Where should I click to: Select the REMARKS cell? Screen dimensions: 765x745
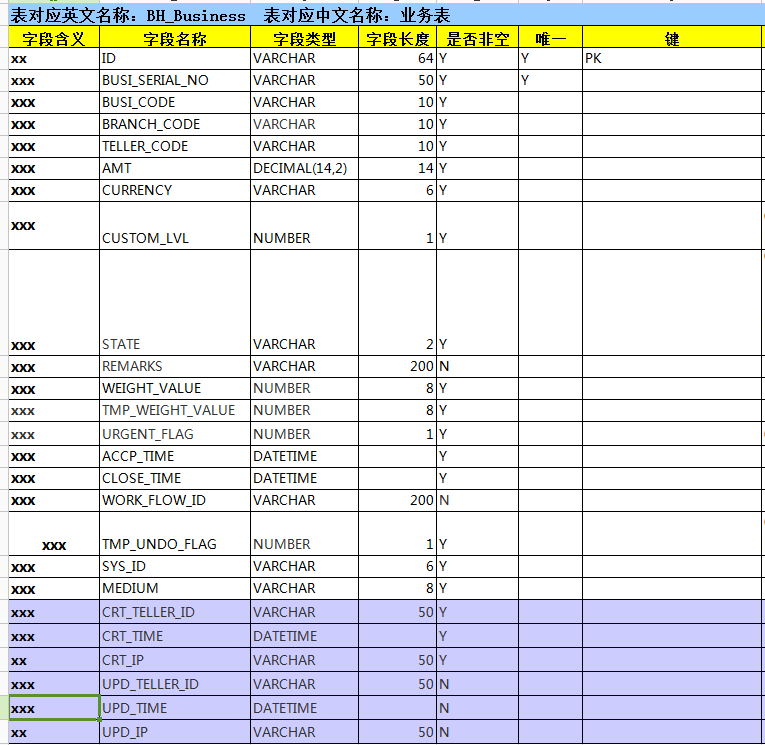[x=175, y=366]
